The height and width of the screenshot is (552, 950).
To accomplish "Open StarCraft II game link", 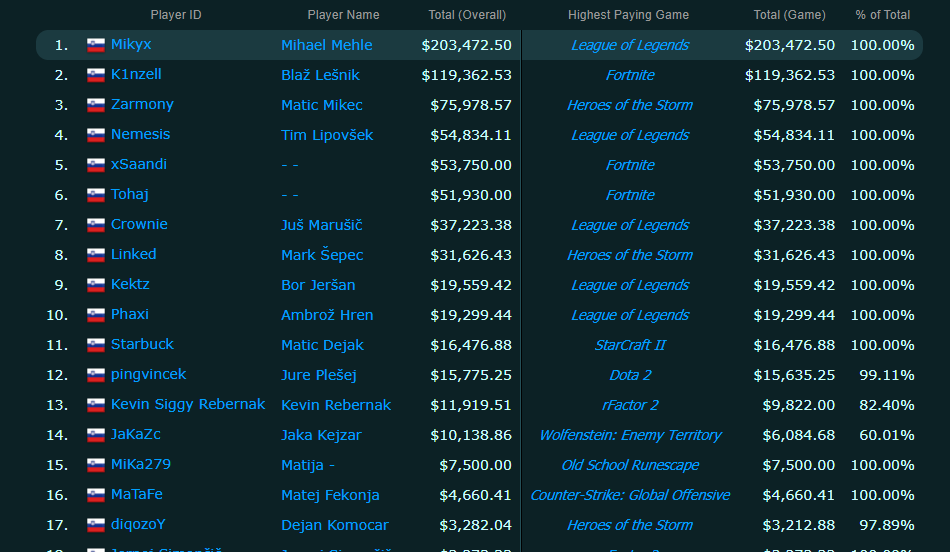I will pos(629,345).
